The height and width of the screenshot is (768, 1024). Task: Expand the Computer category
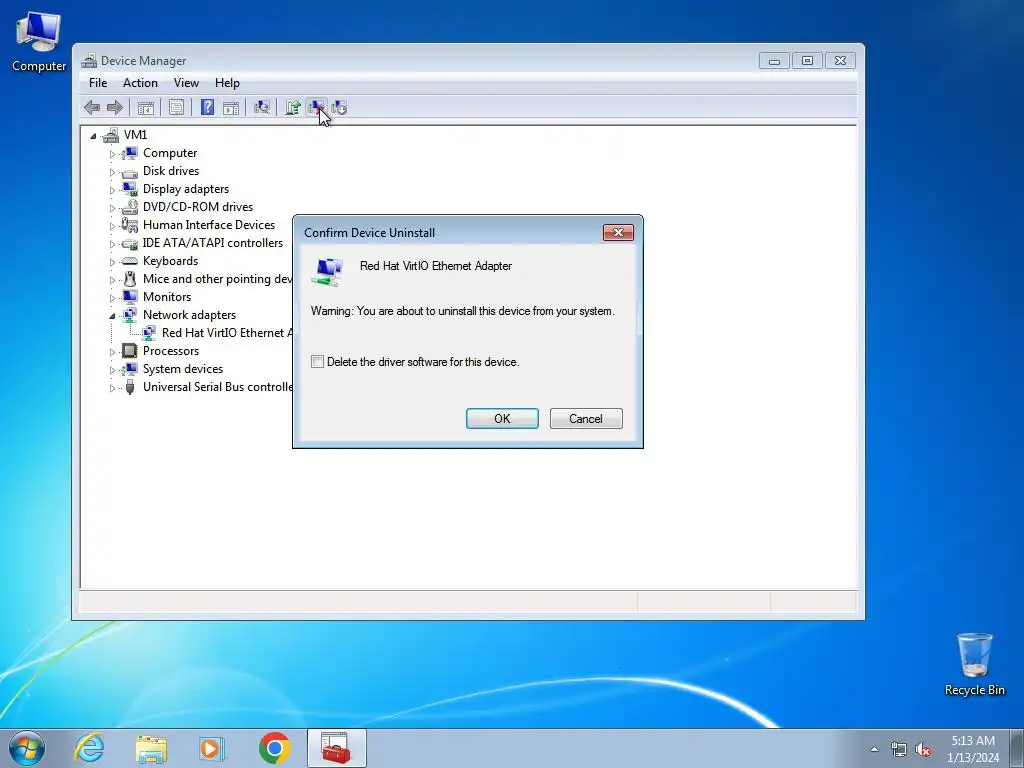pos(112,154)
